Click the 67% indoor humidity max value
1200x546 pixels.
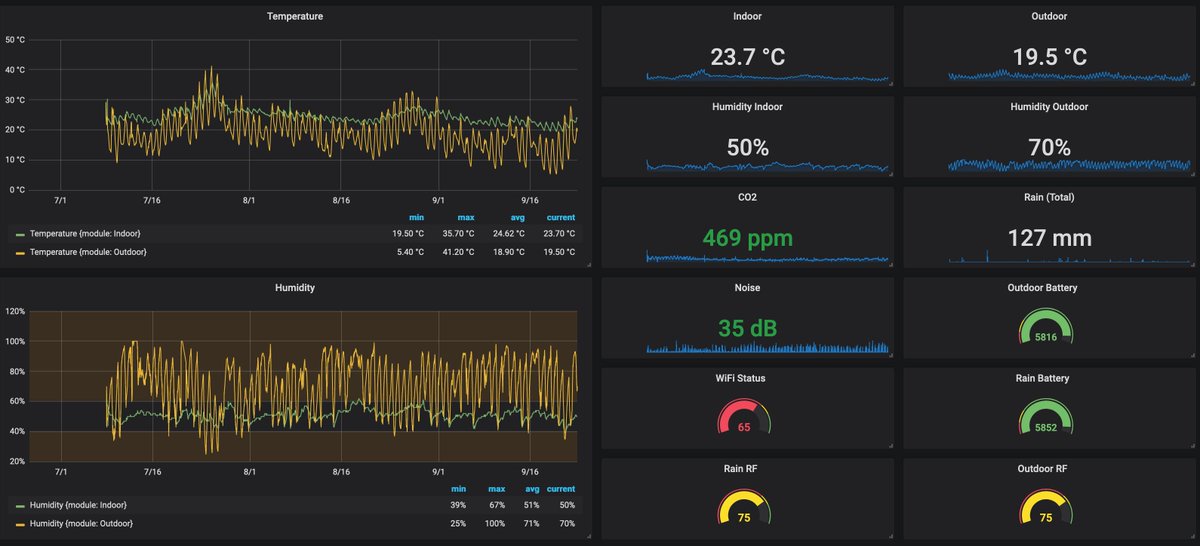tap(497, 504)
